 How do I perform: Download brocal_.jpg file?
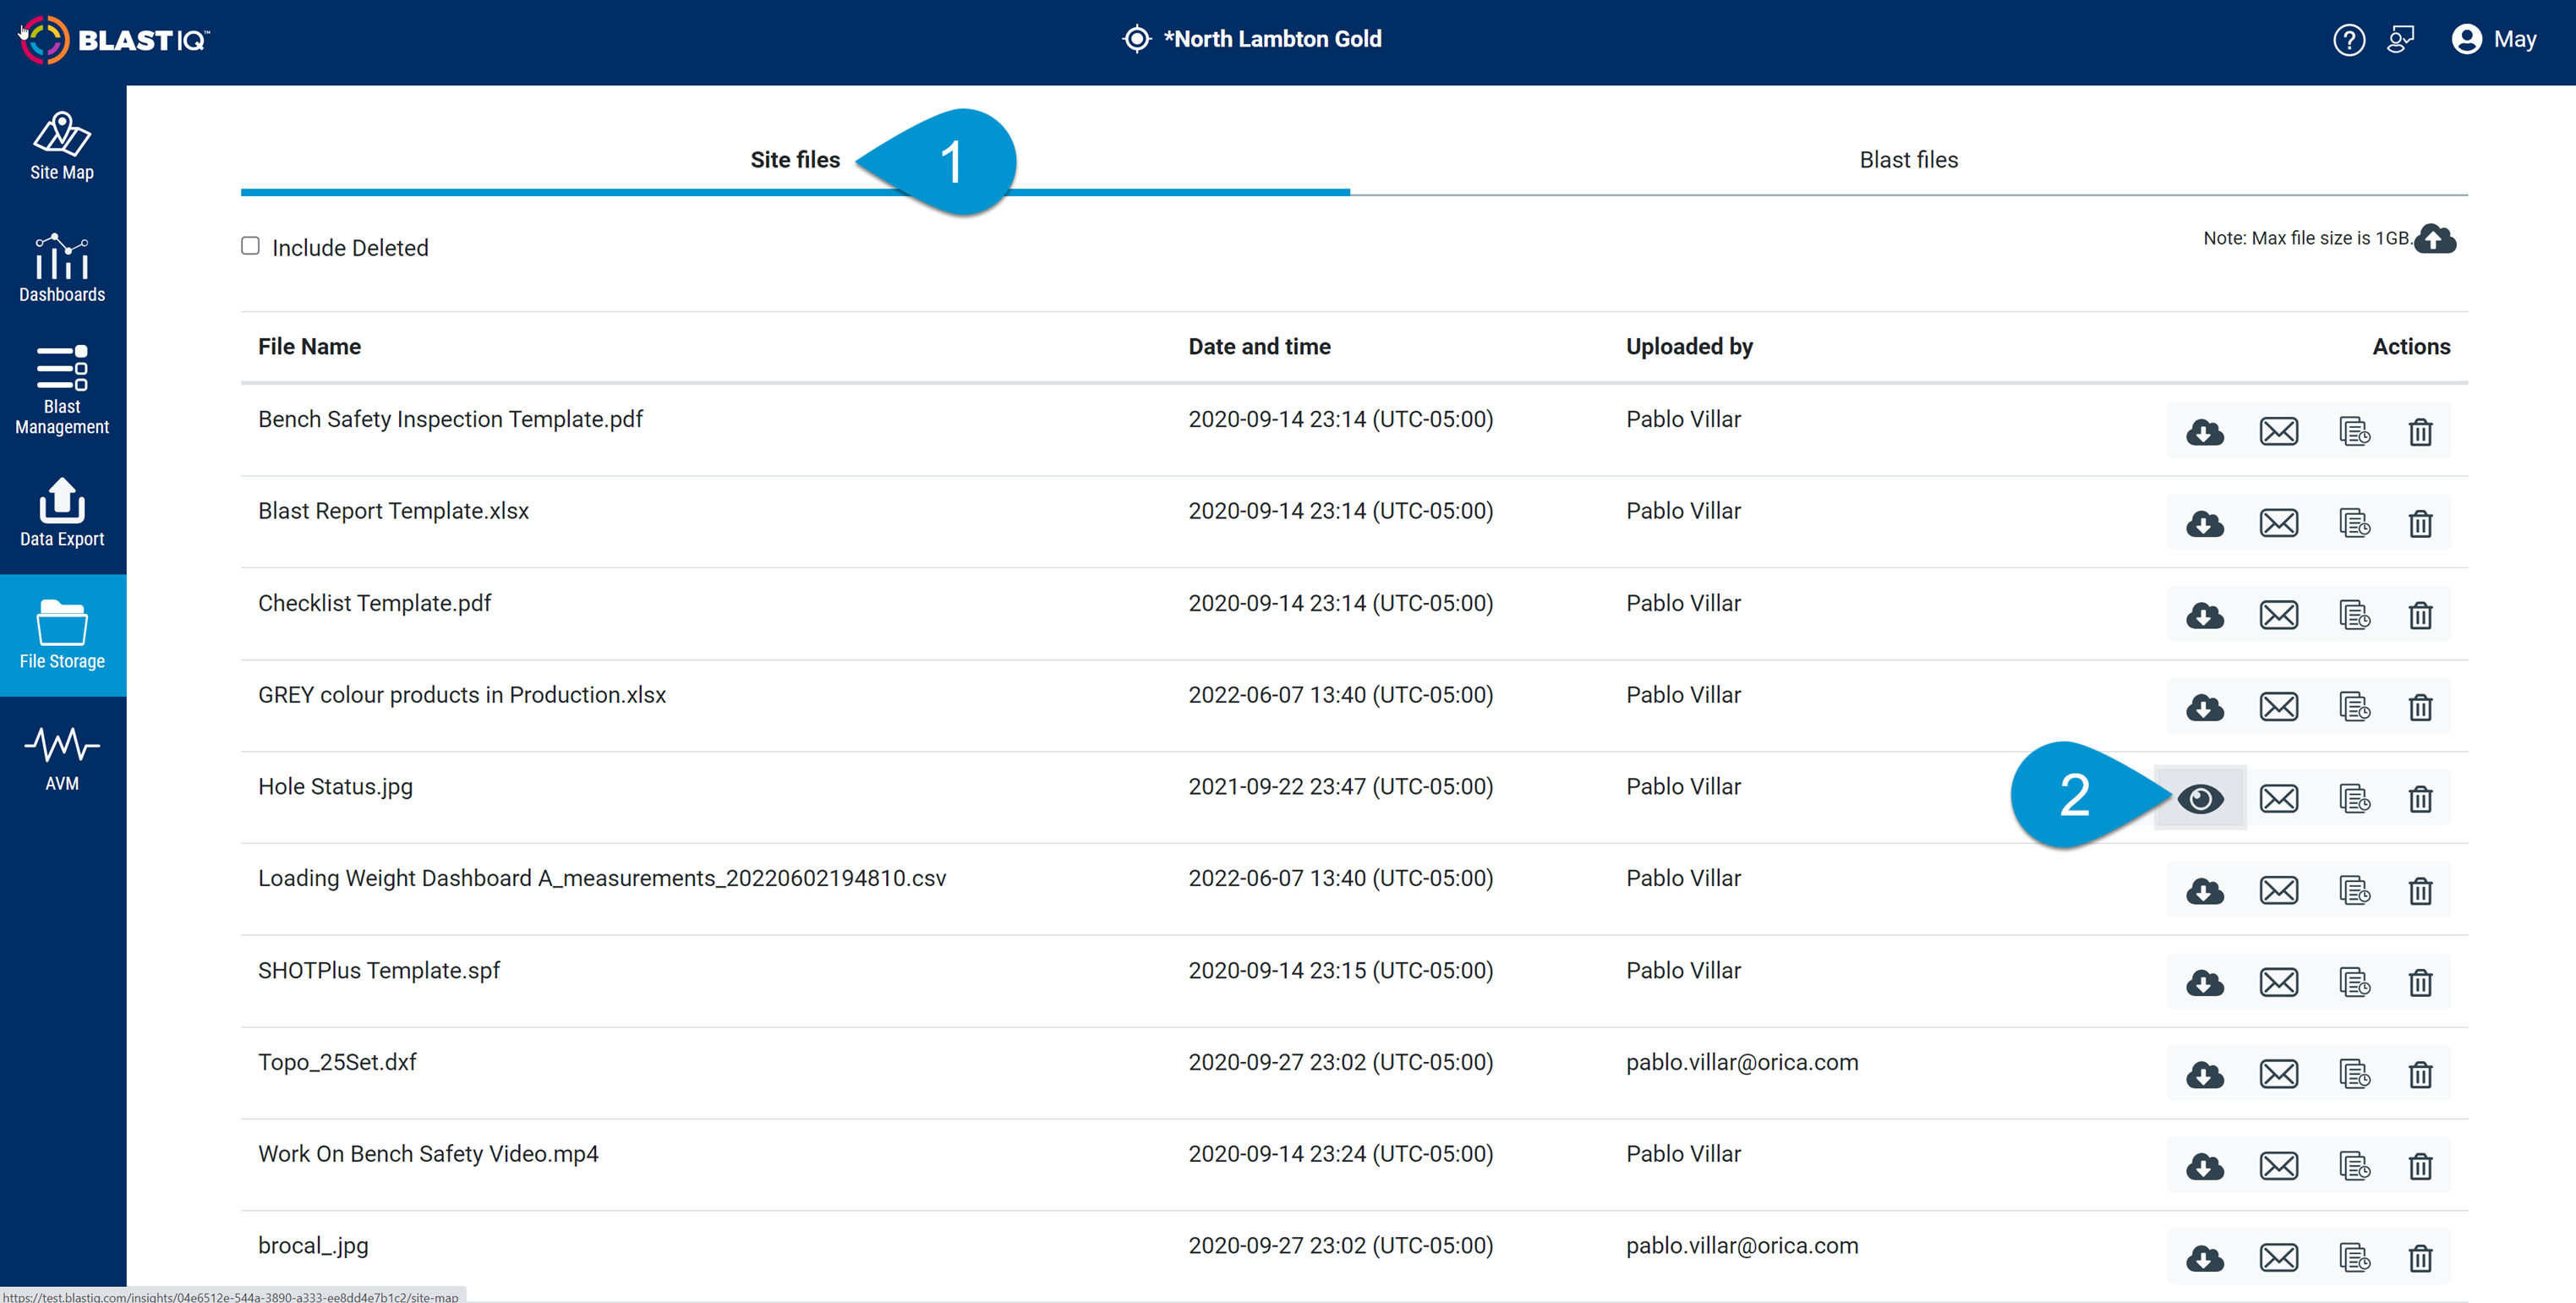pos(2204,1258)
